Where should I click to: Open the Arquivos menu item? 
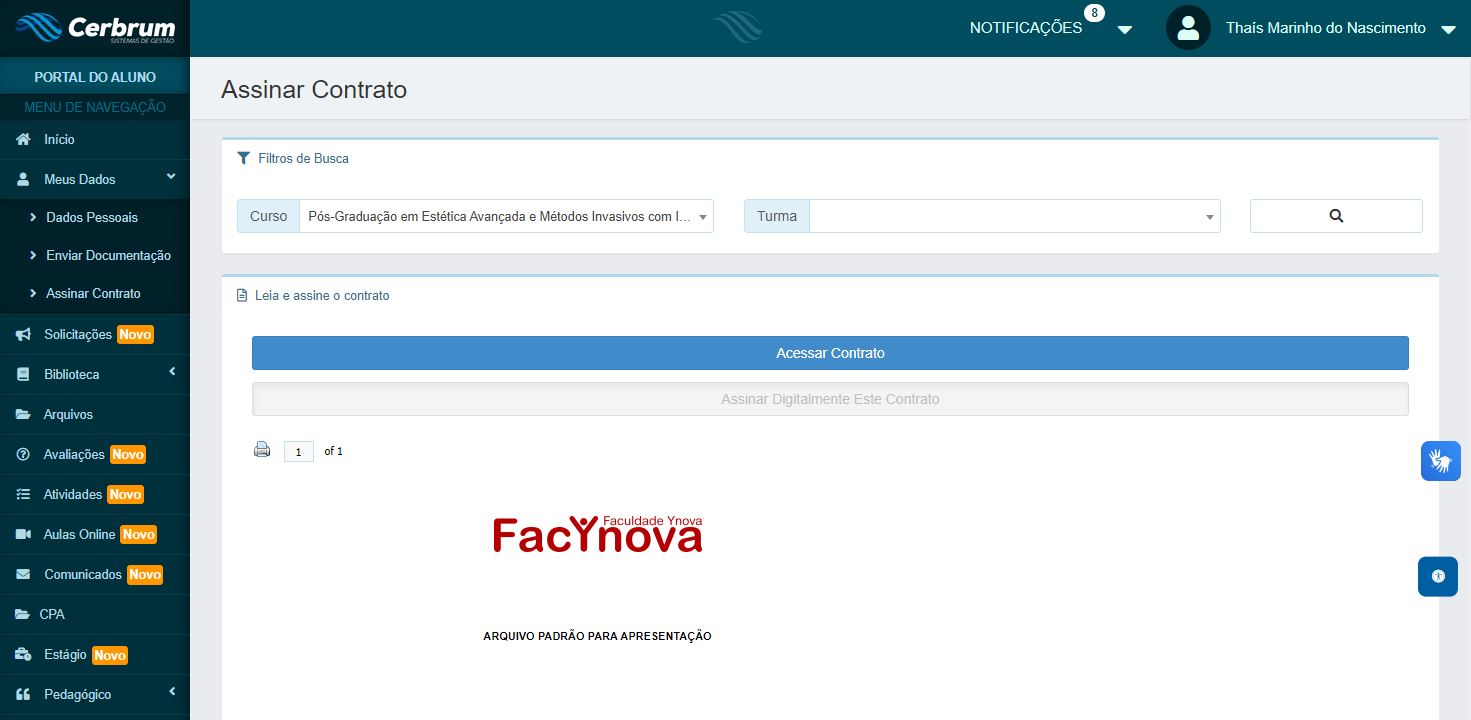coord(95,414)
